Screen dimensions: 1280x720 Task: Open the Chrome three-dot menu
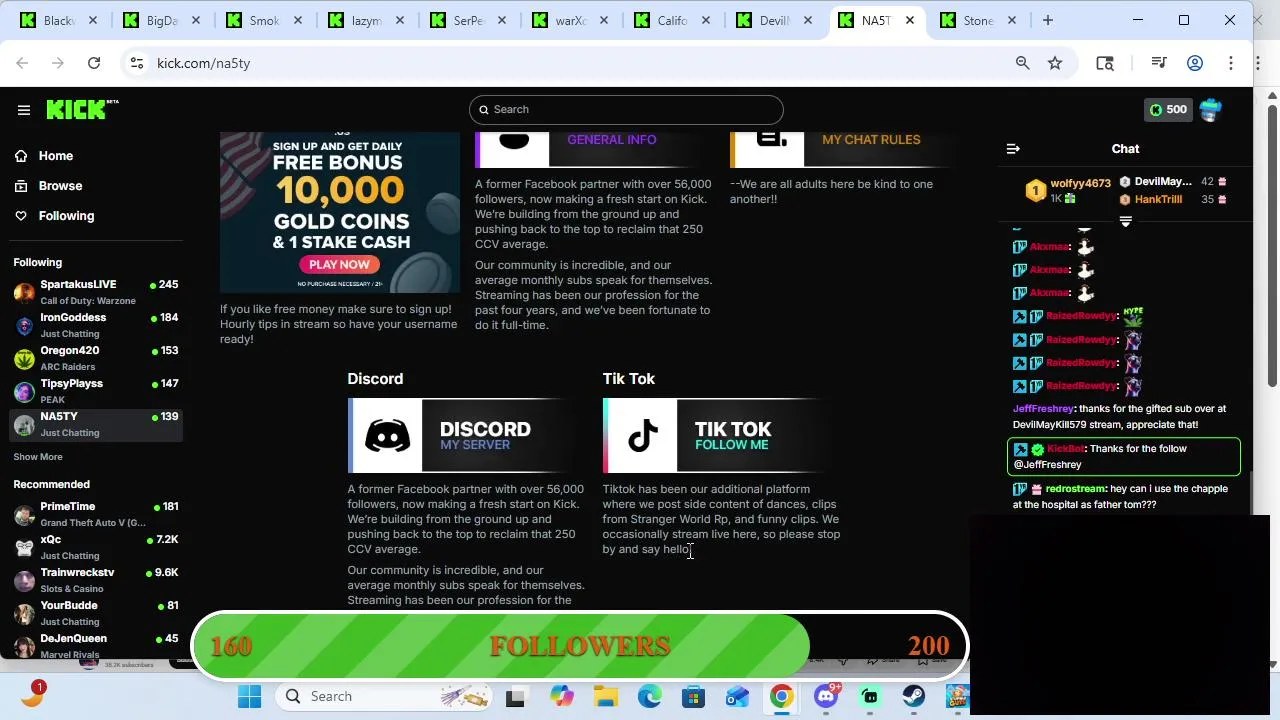click(x=1231, y=63)
